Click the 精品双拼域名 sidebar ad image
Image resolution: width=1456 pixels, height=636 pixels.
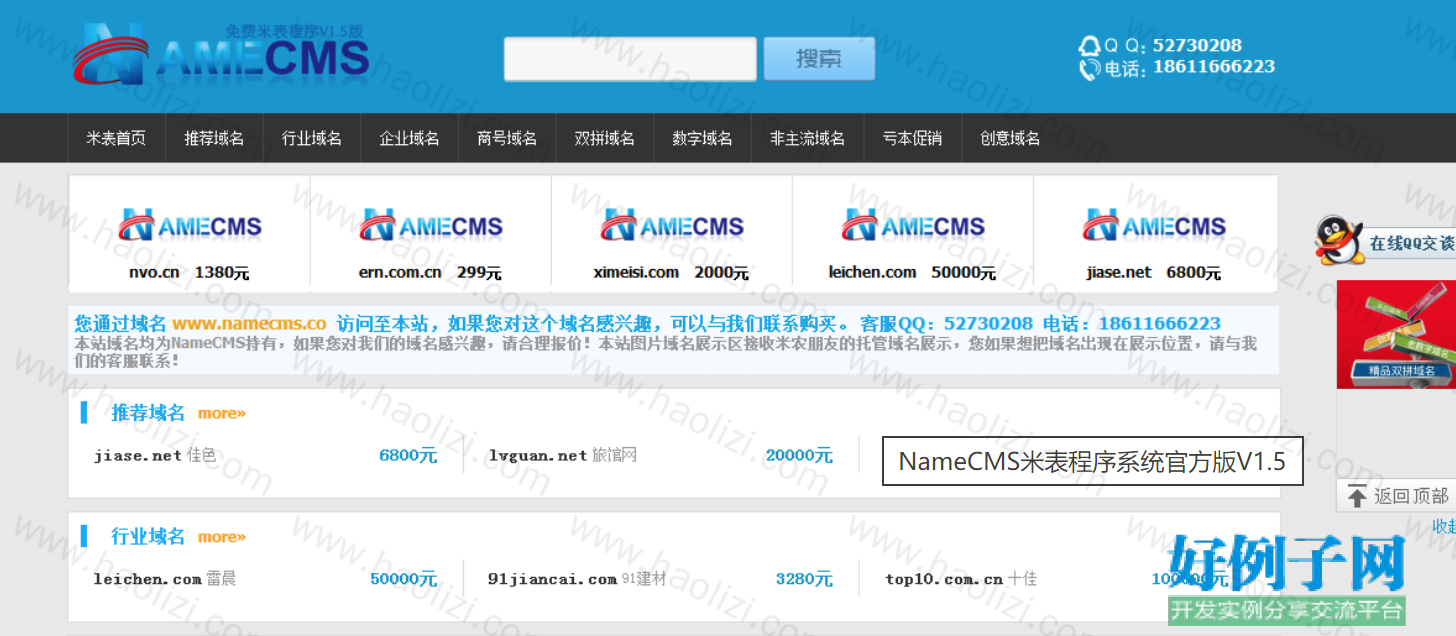[x=1396, y=334]
